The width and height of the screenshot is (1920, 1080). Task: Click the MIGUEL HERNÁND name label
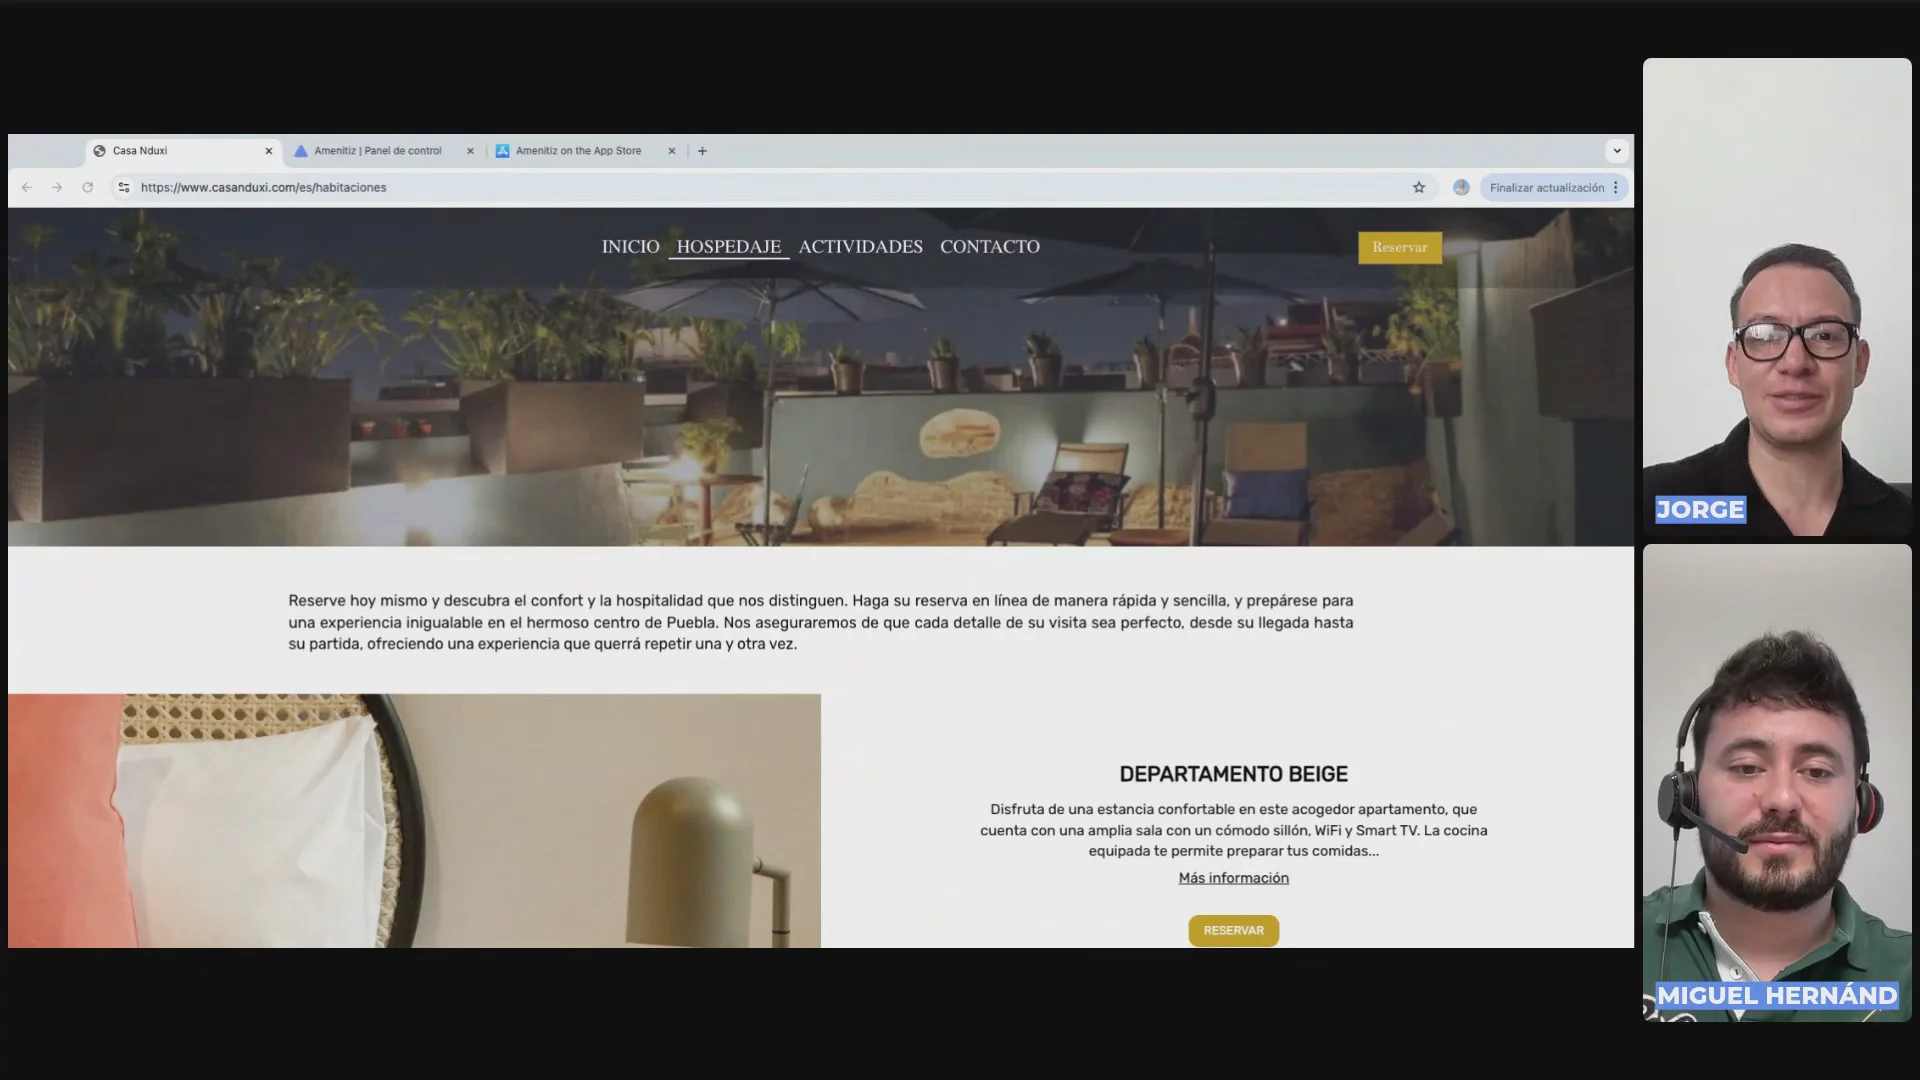coord(1777,996)
